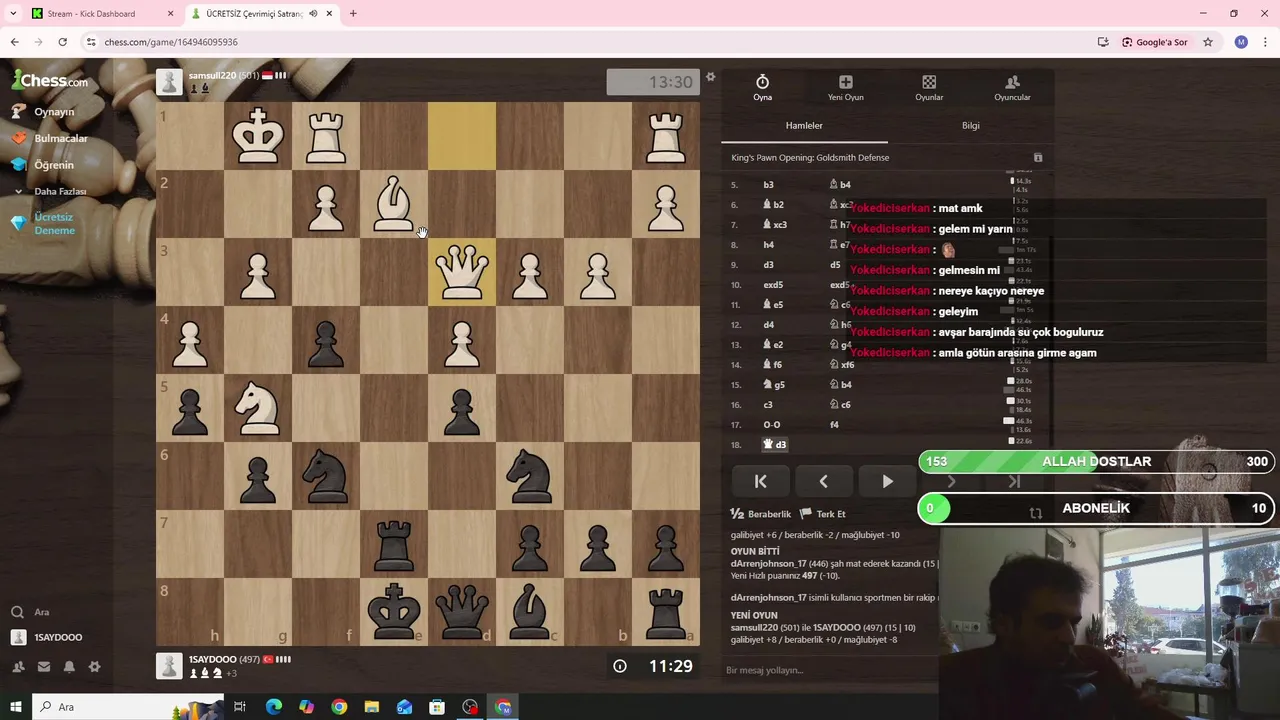
Task: Open the friends icon in sidebar bottom
Action: point(18,667)
